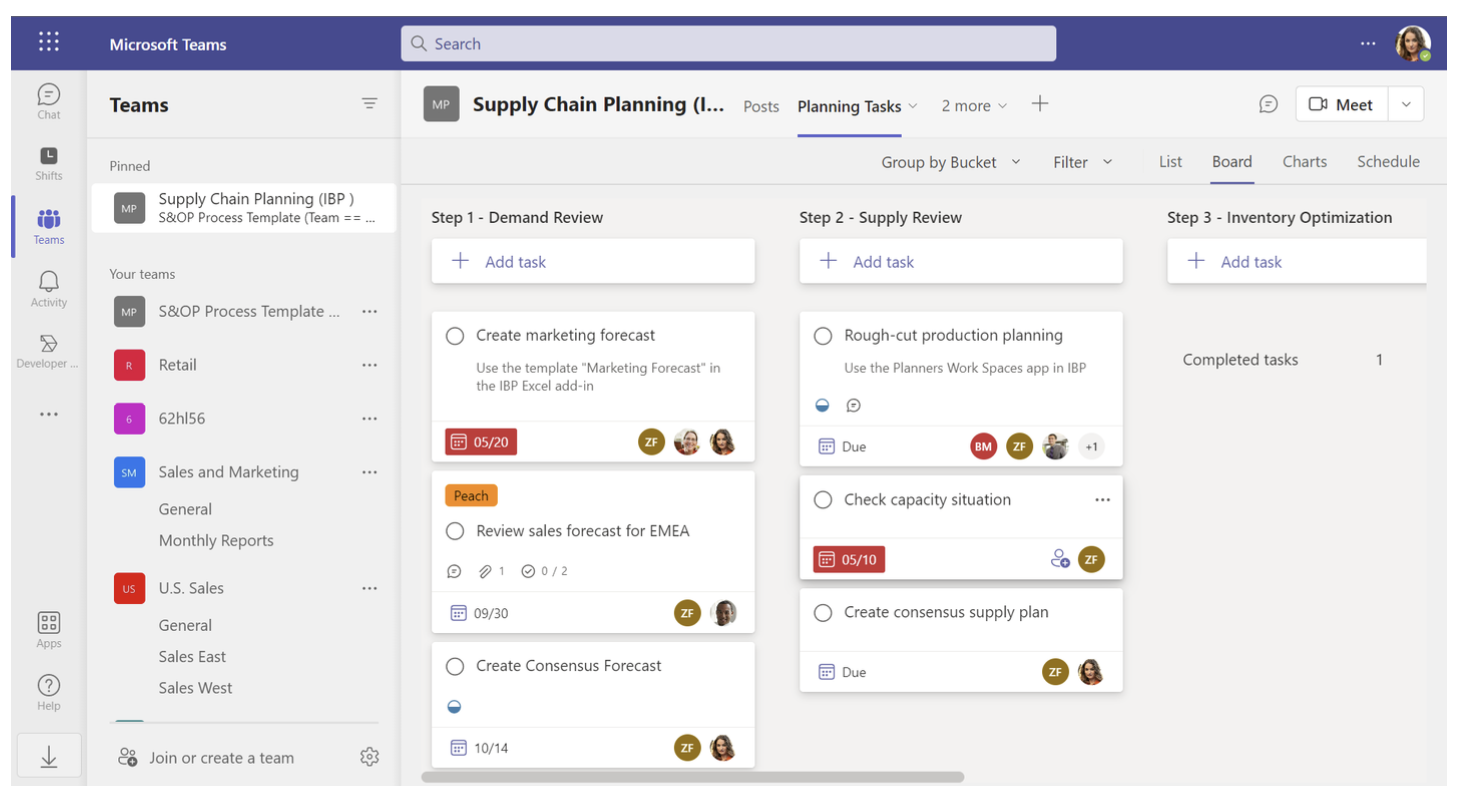The width and height of the screenshot is (1460, 798).
Task: Open Chat in the left rail
Action: 49,101
